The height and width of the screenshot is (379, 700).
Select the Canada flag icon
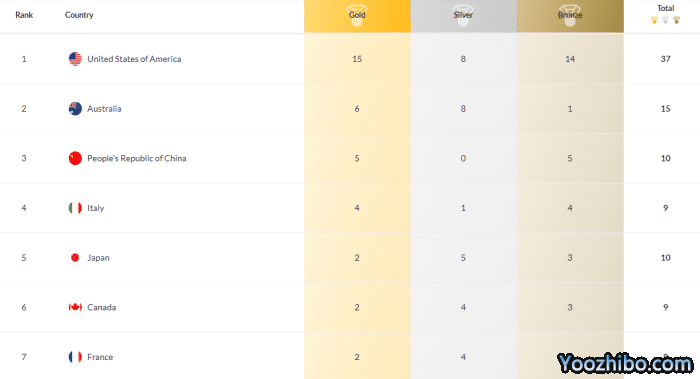[75, 307]
